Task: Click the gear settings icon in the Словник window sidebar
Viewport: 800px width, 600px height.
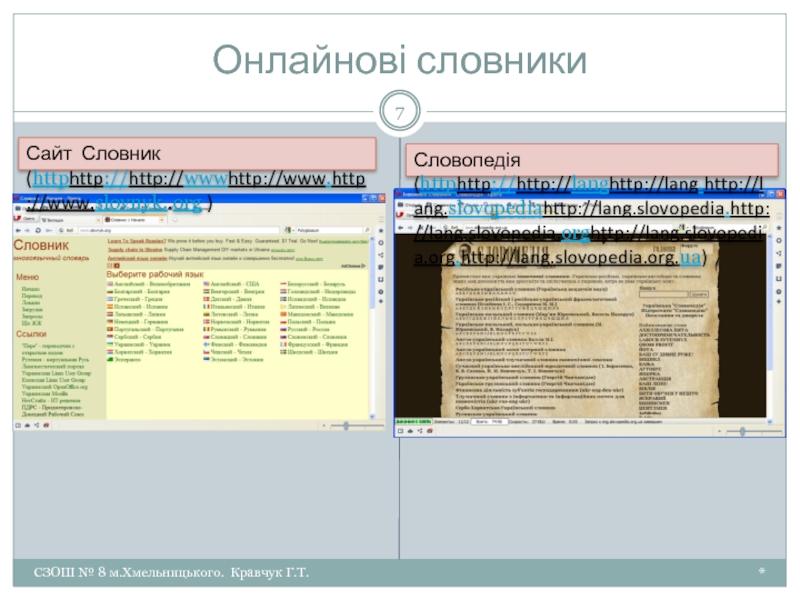Action: click(x=381, y=292)
